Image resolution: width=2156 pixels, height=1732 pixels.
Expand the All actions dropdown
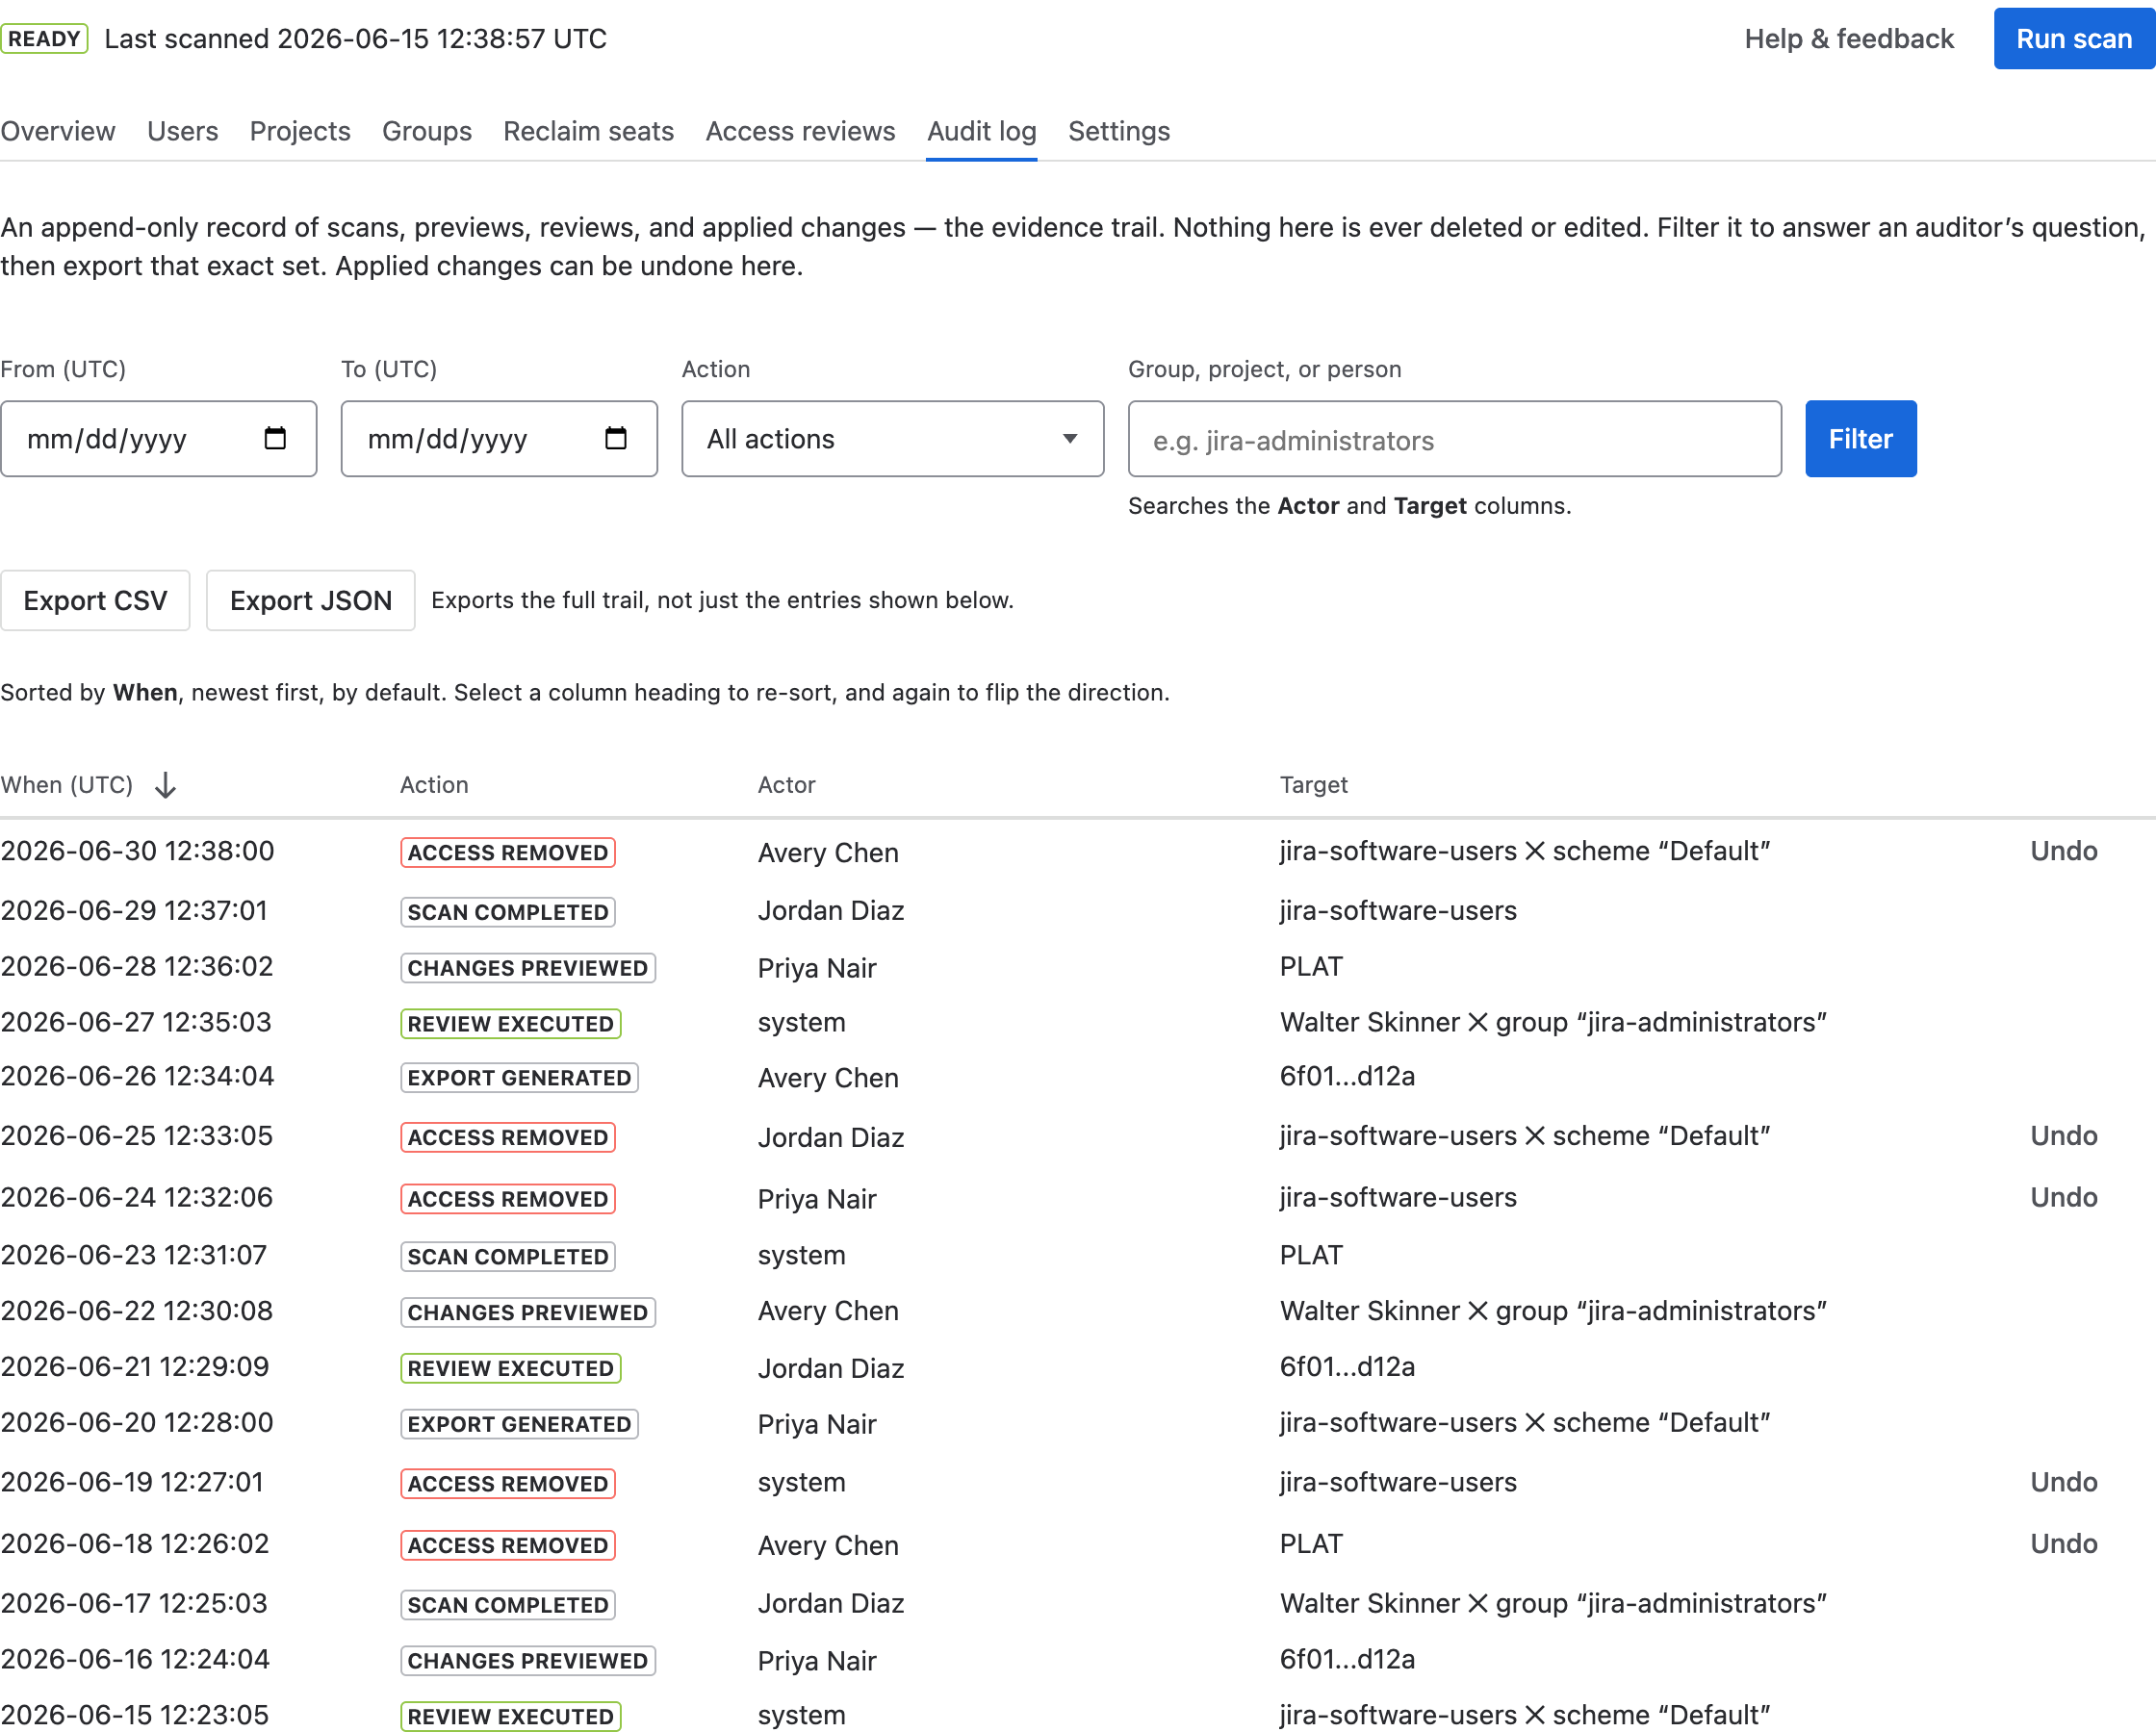pos(892,439)
